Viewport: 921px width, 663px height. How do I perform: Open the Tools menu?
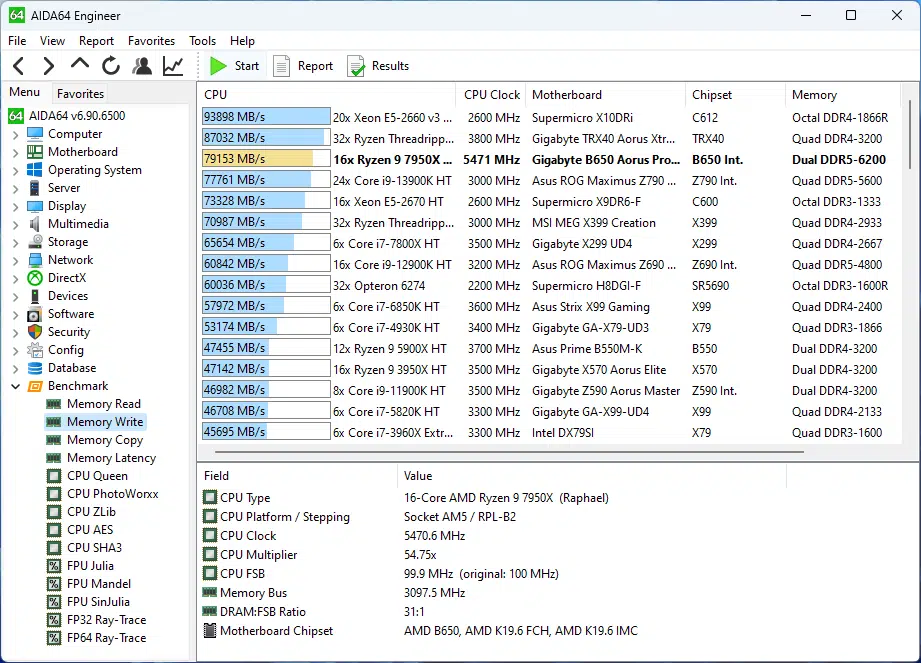point(202,41)
